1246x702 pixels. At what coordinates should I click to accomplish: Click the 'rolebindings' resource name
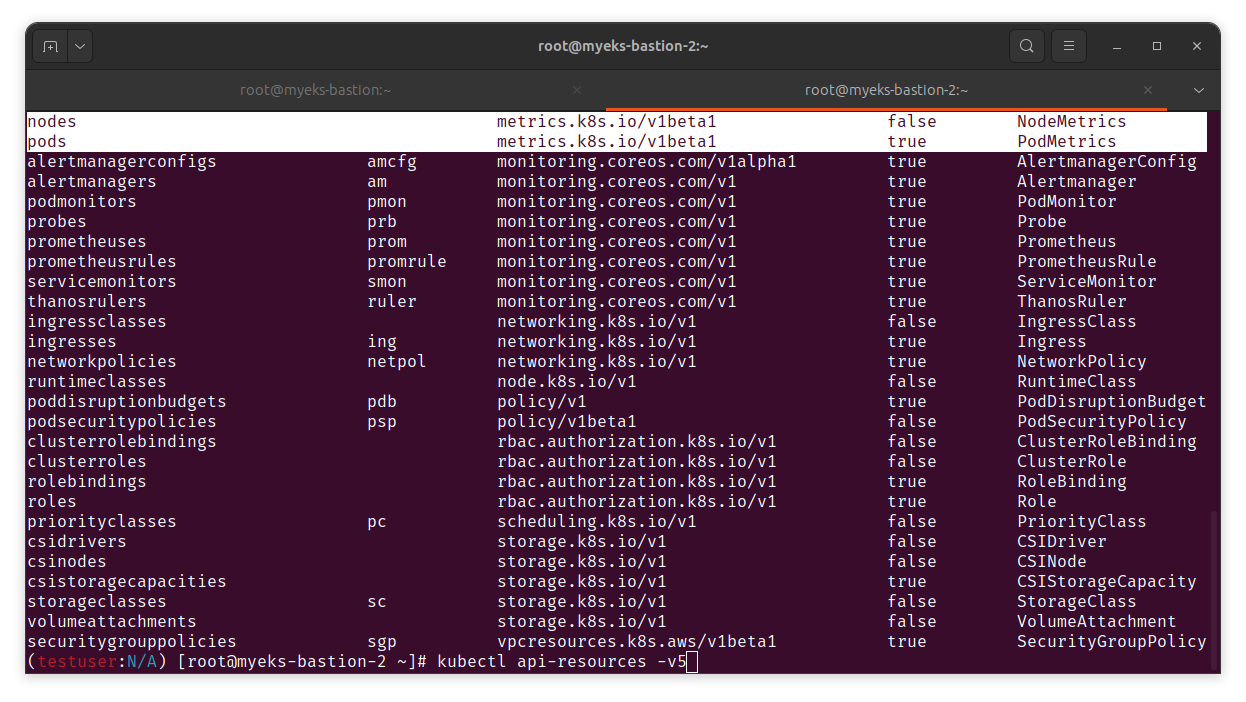pos(87,481)
